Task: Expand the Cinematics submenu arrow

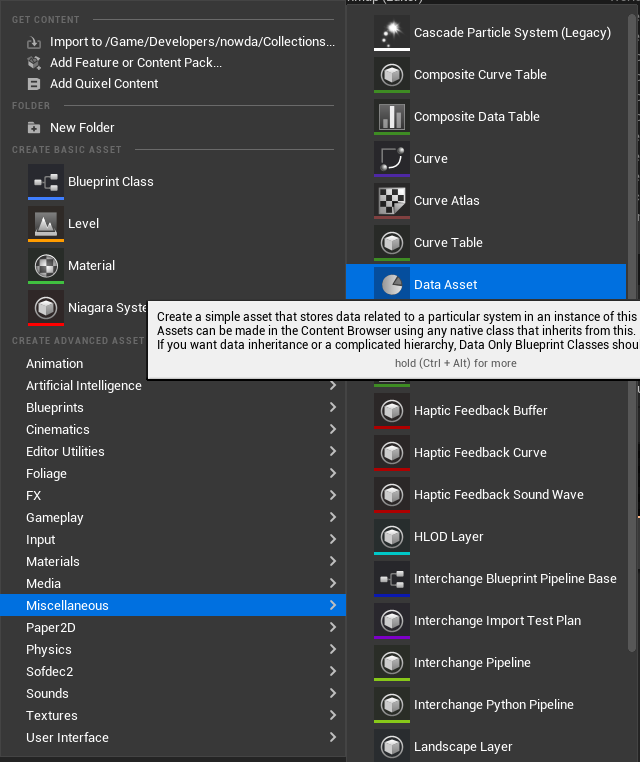Action: (x=333, y=429)
